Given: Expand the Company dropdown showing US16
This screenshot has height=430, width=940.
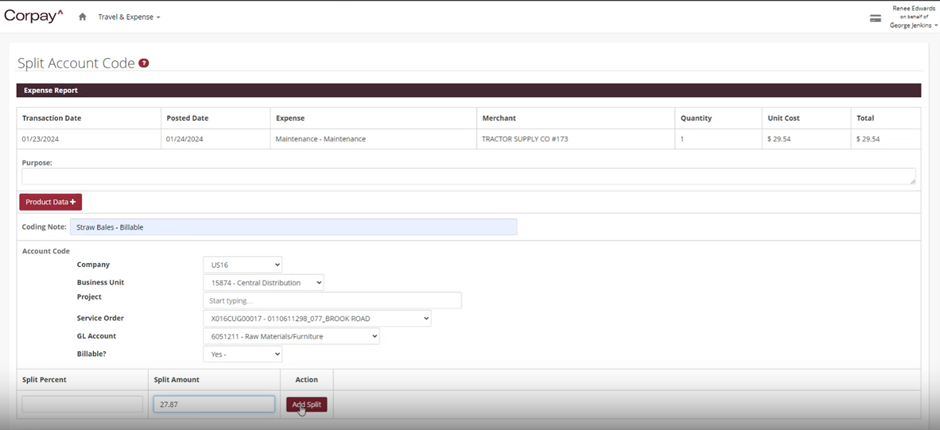Looking at the screenshot, I should (x=242, y=265).
